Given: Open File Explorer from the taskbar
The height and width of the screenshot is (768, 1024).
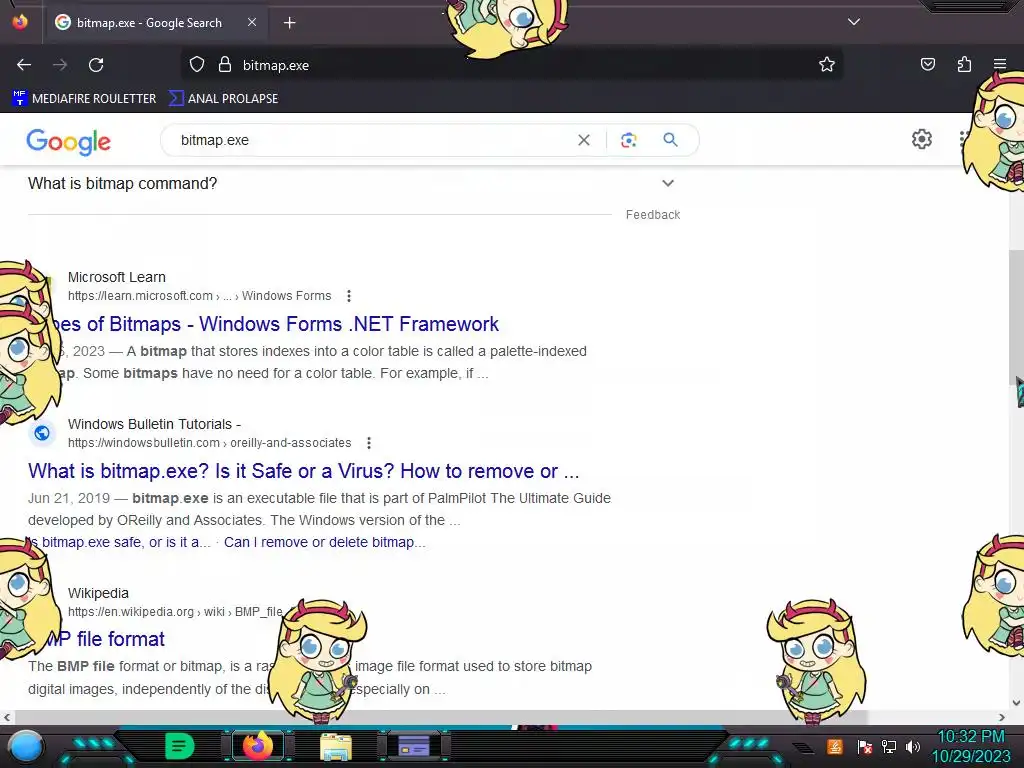Looking at the screenshot, I should (x=336, y=746).
